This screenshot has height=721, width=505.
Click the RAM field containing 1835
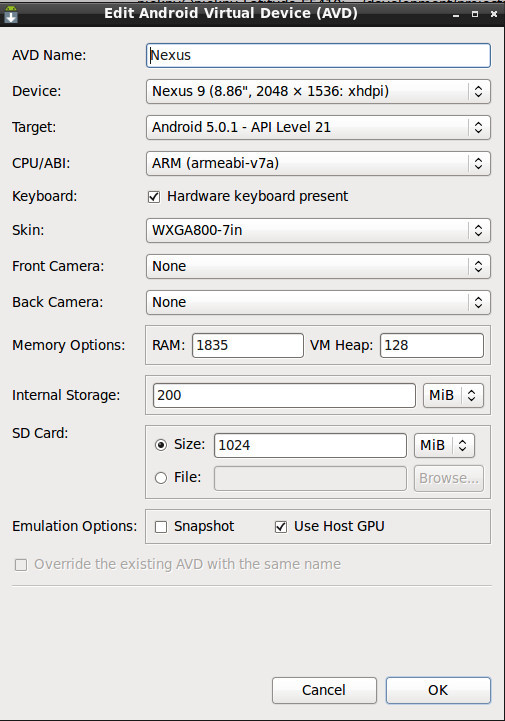pos(248,345)
